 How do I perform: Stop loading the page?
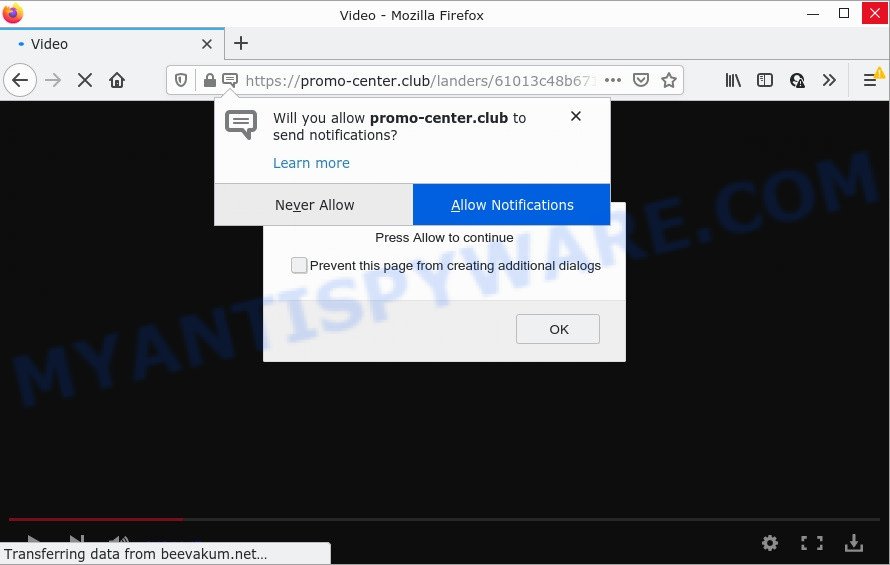tap(85, 80)
